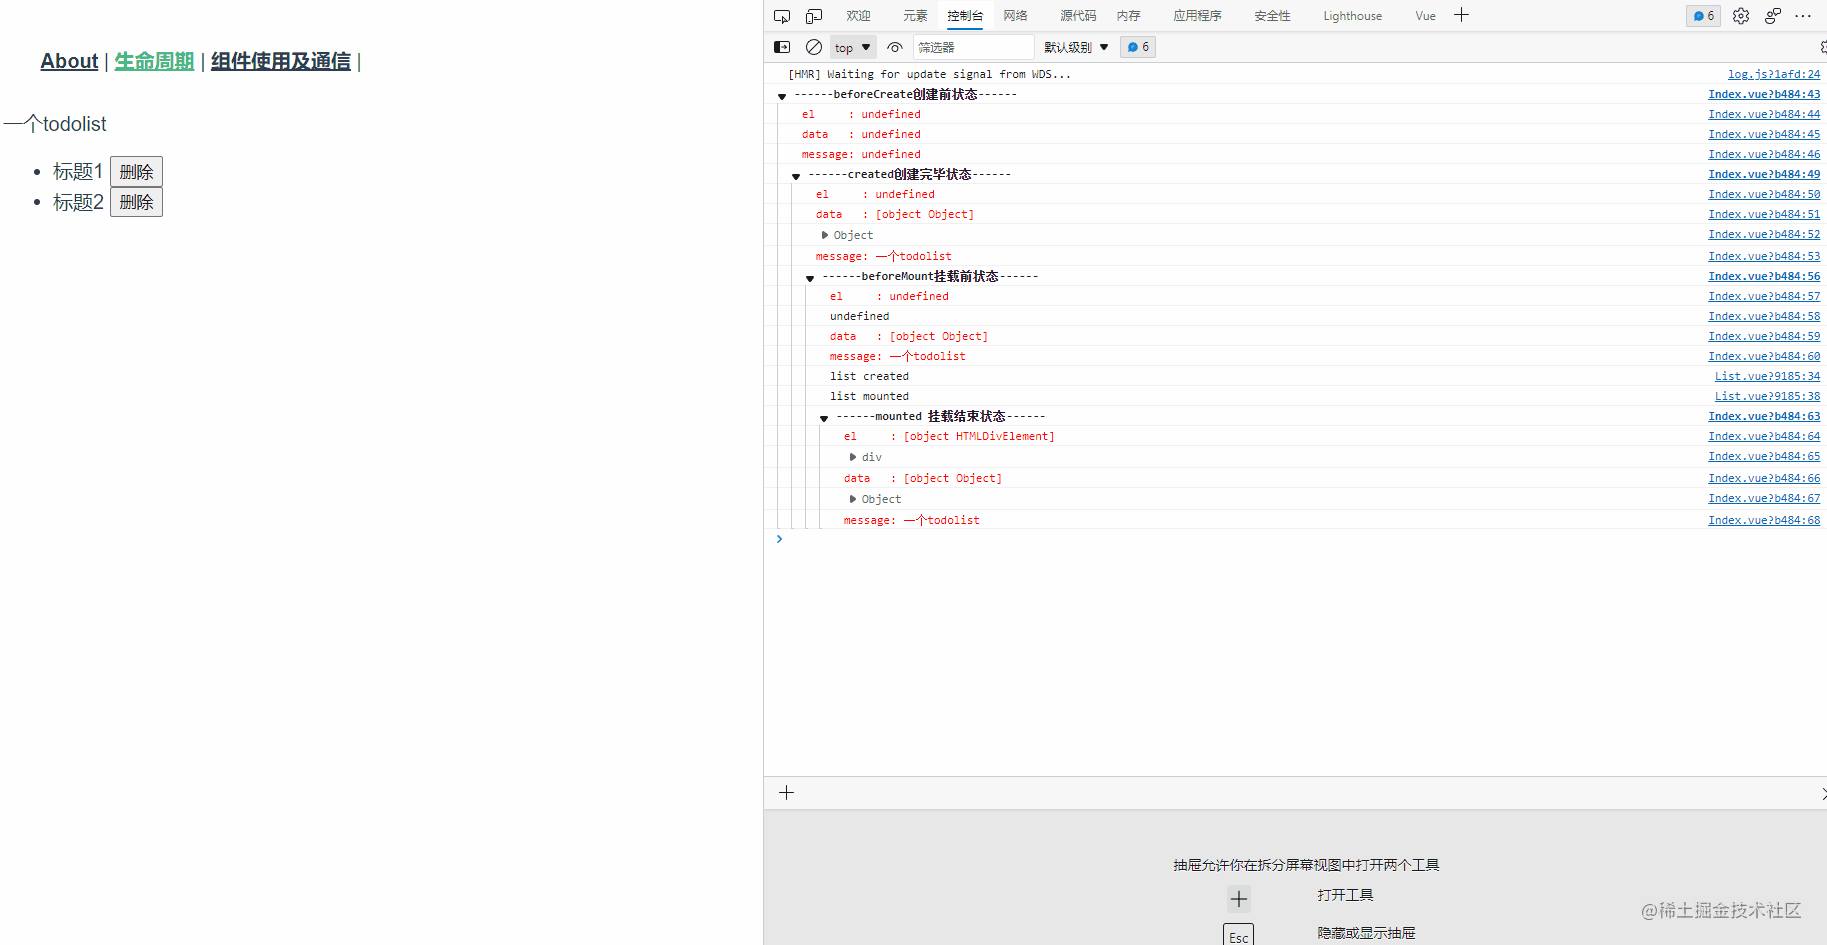Click the 6 issues badge in console toolbar

coord(1138,47)
